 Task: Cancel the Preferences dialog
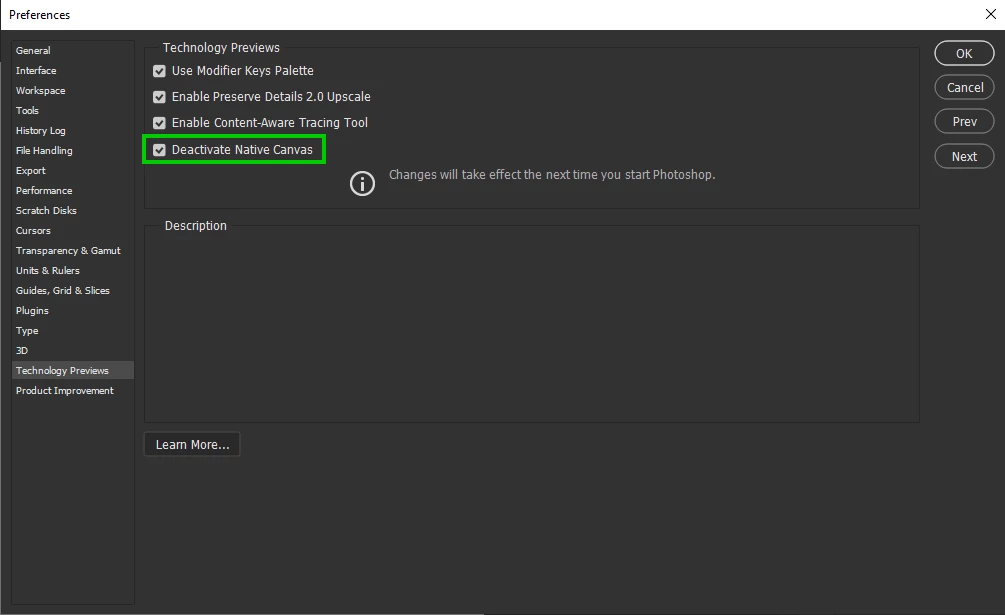click(964, 87)
